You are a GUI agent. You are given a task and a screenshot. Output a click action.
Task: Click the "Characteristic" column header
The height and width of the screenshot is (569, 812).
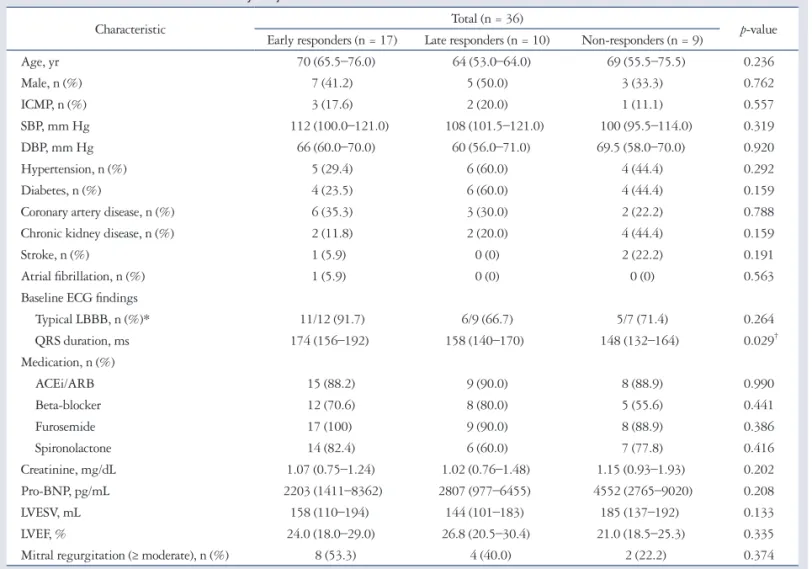tap(130, 30)
